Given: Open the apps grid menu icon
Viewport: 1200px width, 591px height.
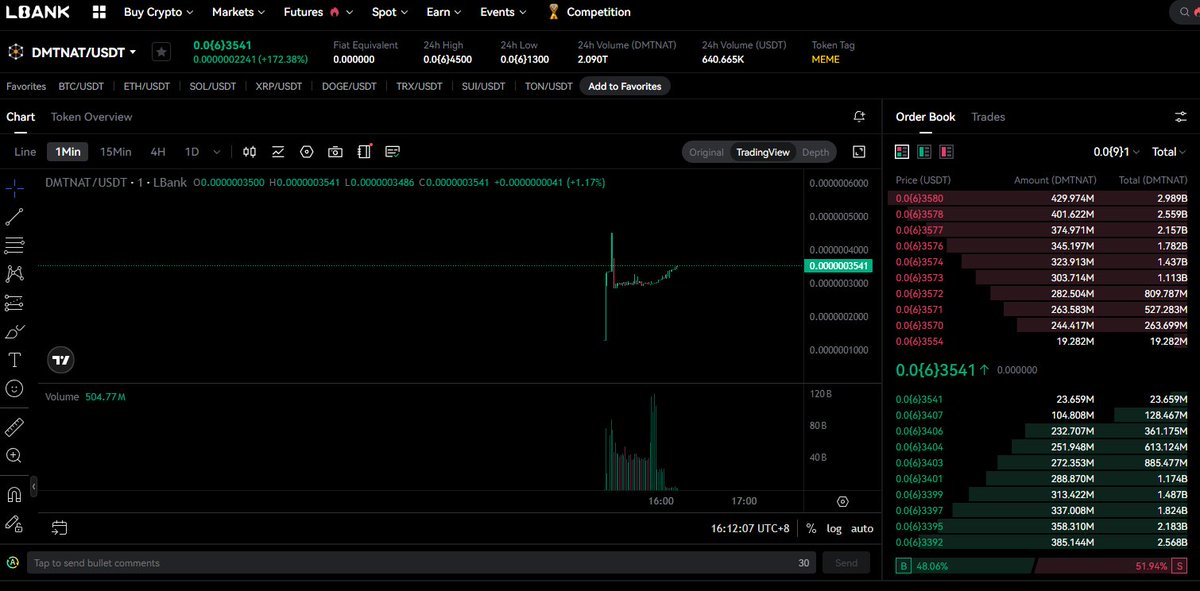Looking at the screenshot, I should (99, 12).
